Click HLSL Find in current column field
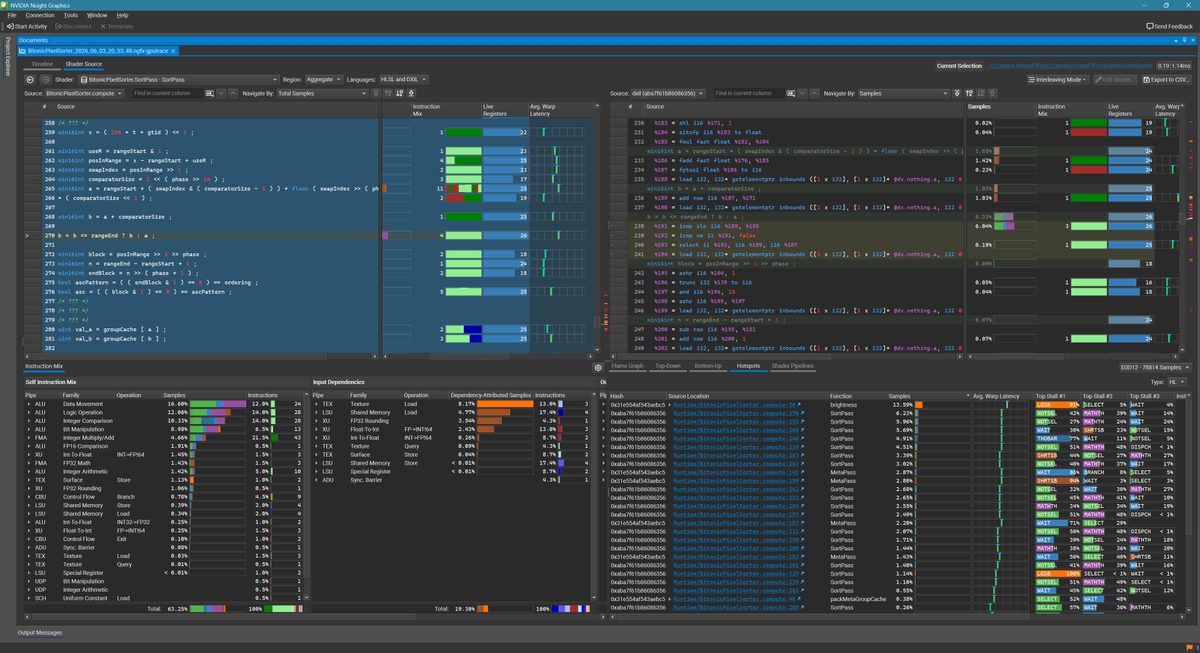 click(166, 93)
